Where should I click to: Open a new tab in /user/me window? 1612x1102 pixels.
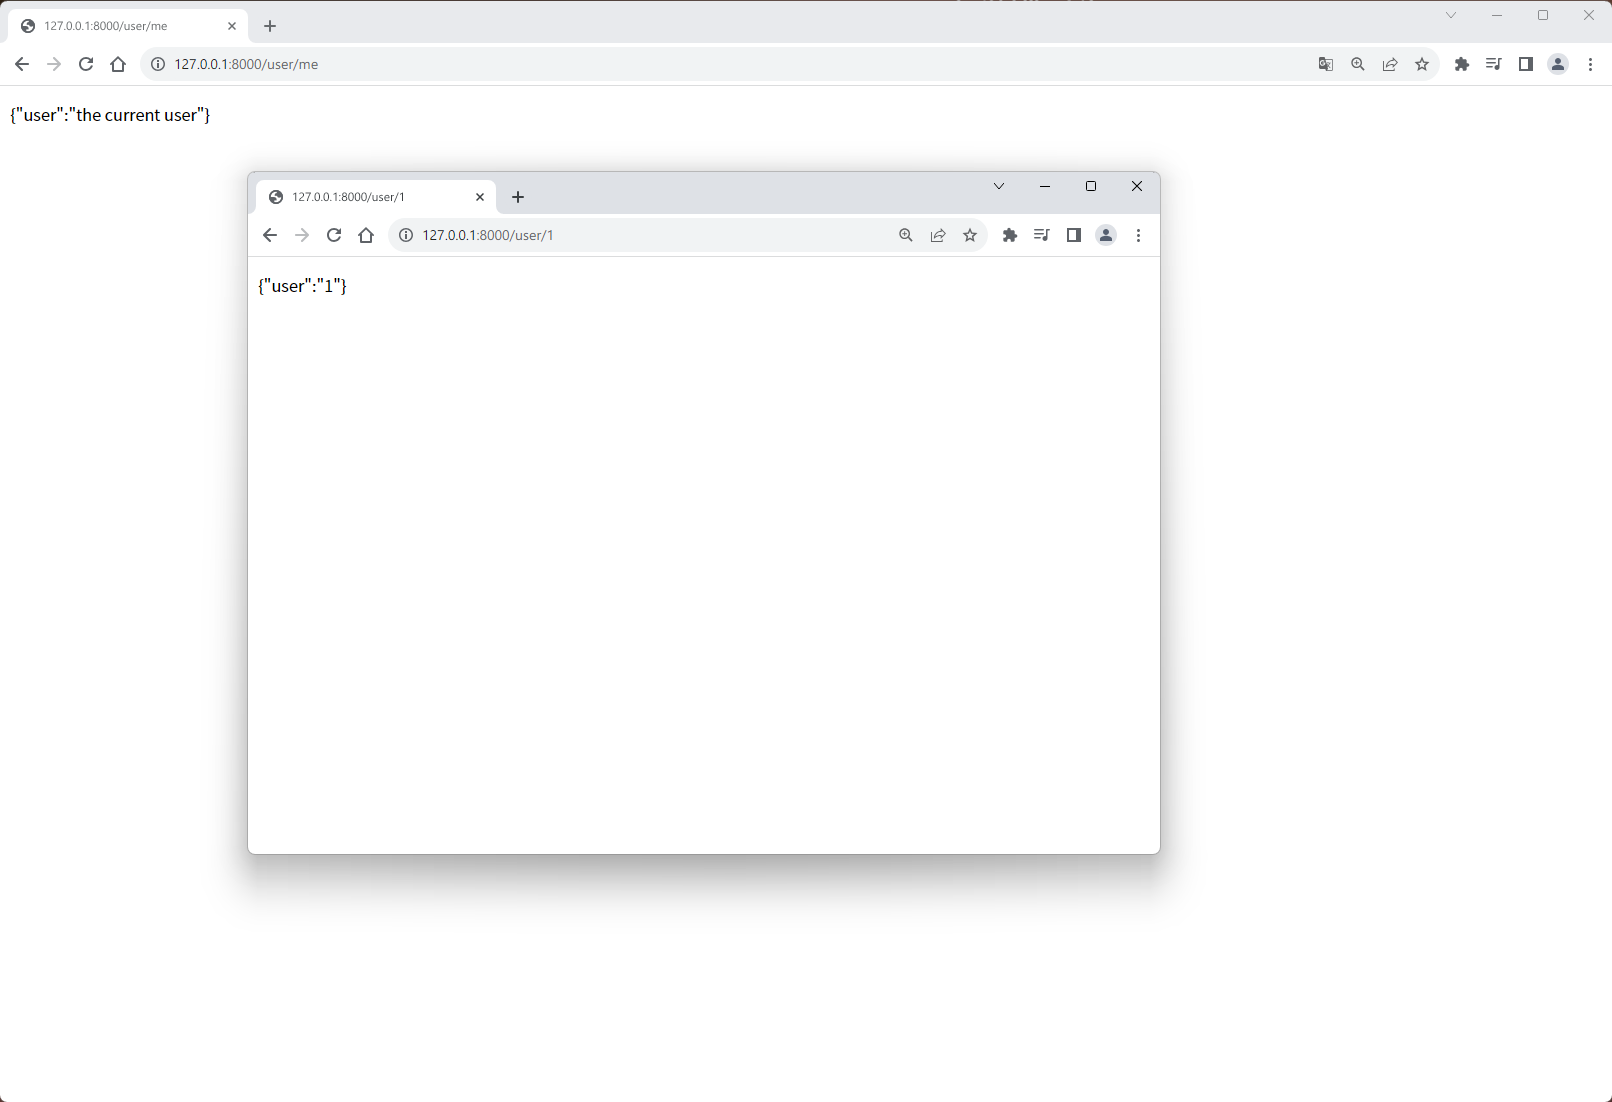270,26
